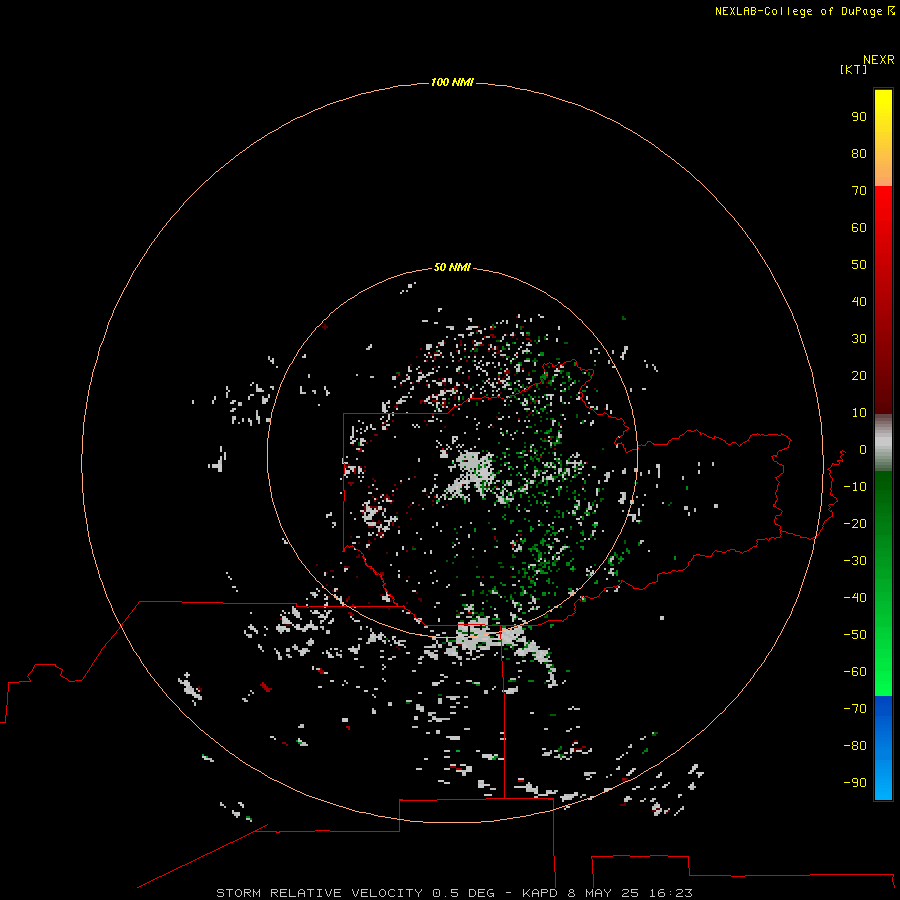This screenshot has width=900, height=900.
Task: Click the 100 NMI range ring label
Action: (x=452, y=82)
